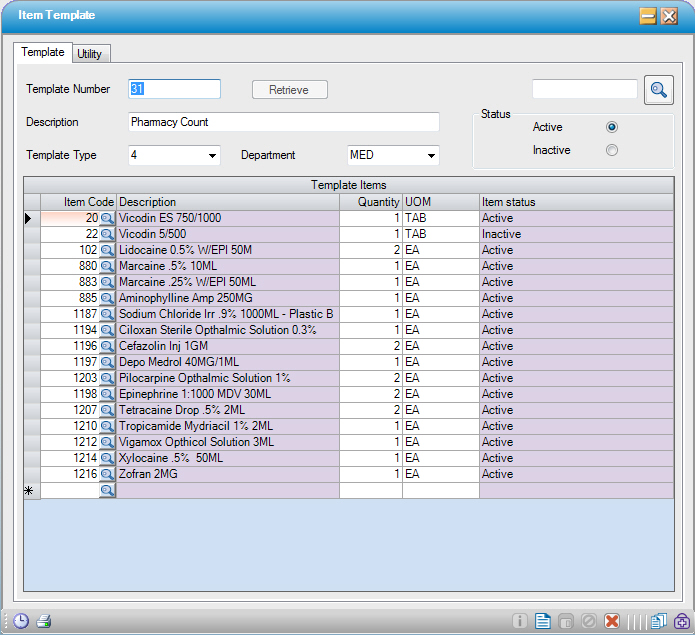This screenshot has width=695, height=635.
Task: Select the Cefazolin Inj 1GM description cell
Action: click(227, 346)
